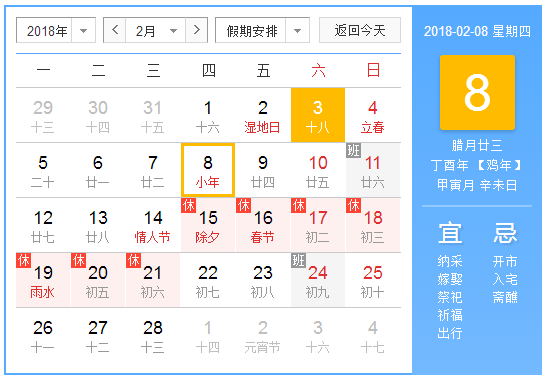Select holiday February 21 初六
The height and width of the screenshot is (376, 547).
153,280
